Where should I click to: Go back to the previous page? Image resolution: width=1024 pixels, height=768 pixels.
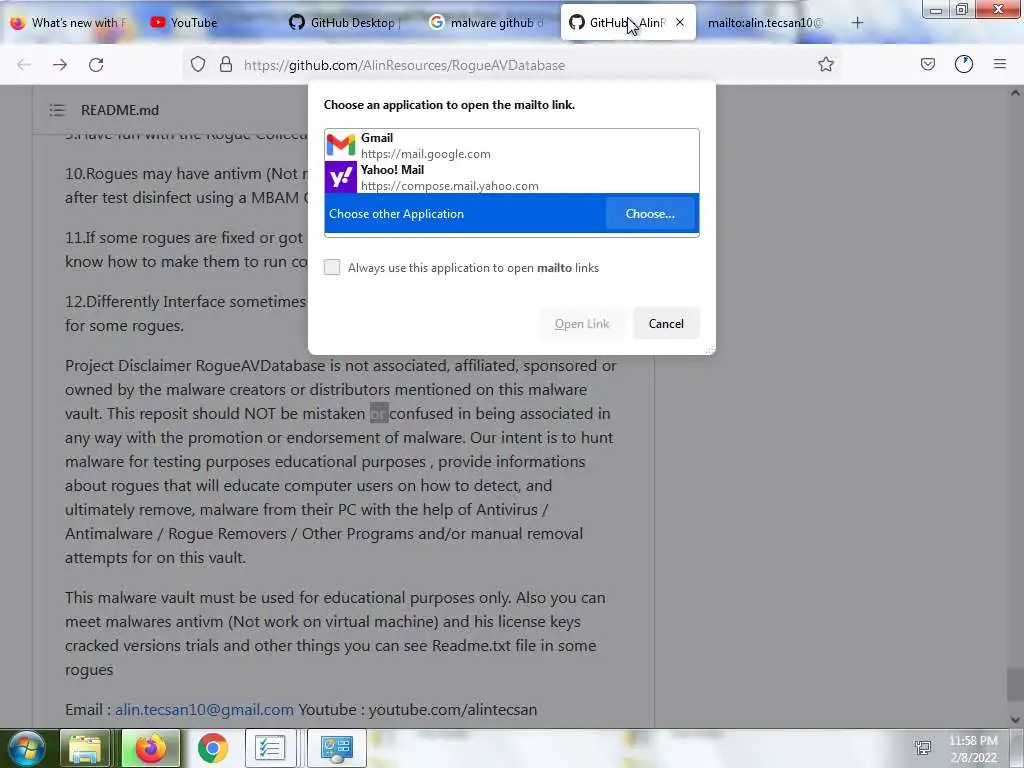coord(24,65)
